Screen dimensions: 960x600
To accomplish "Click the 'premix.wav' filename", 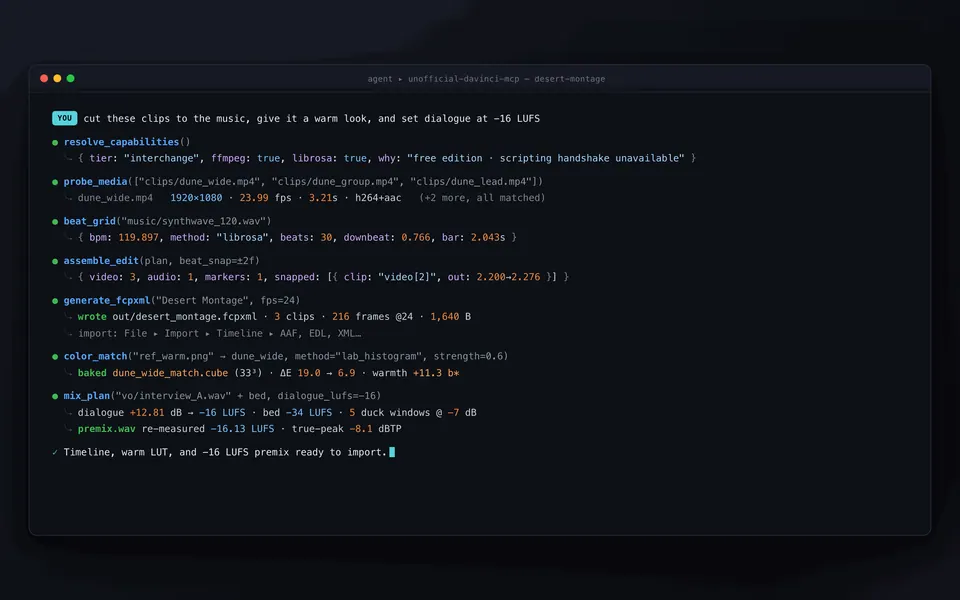I will coord(107,429).
